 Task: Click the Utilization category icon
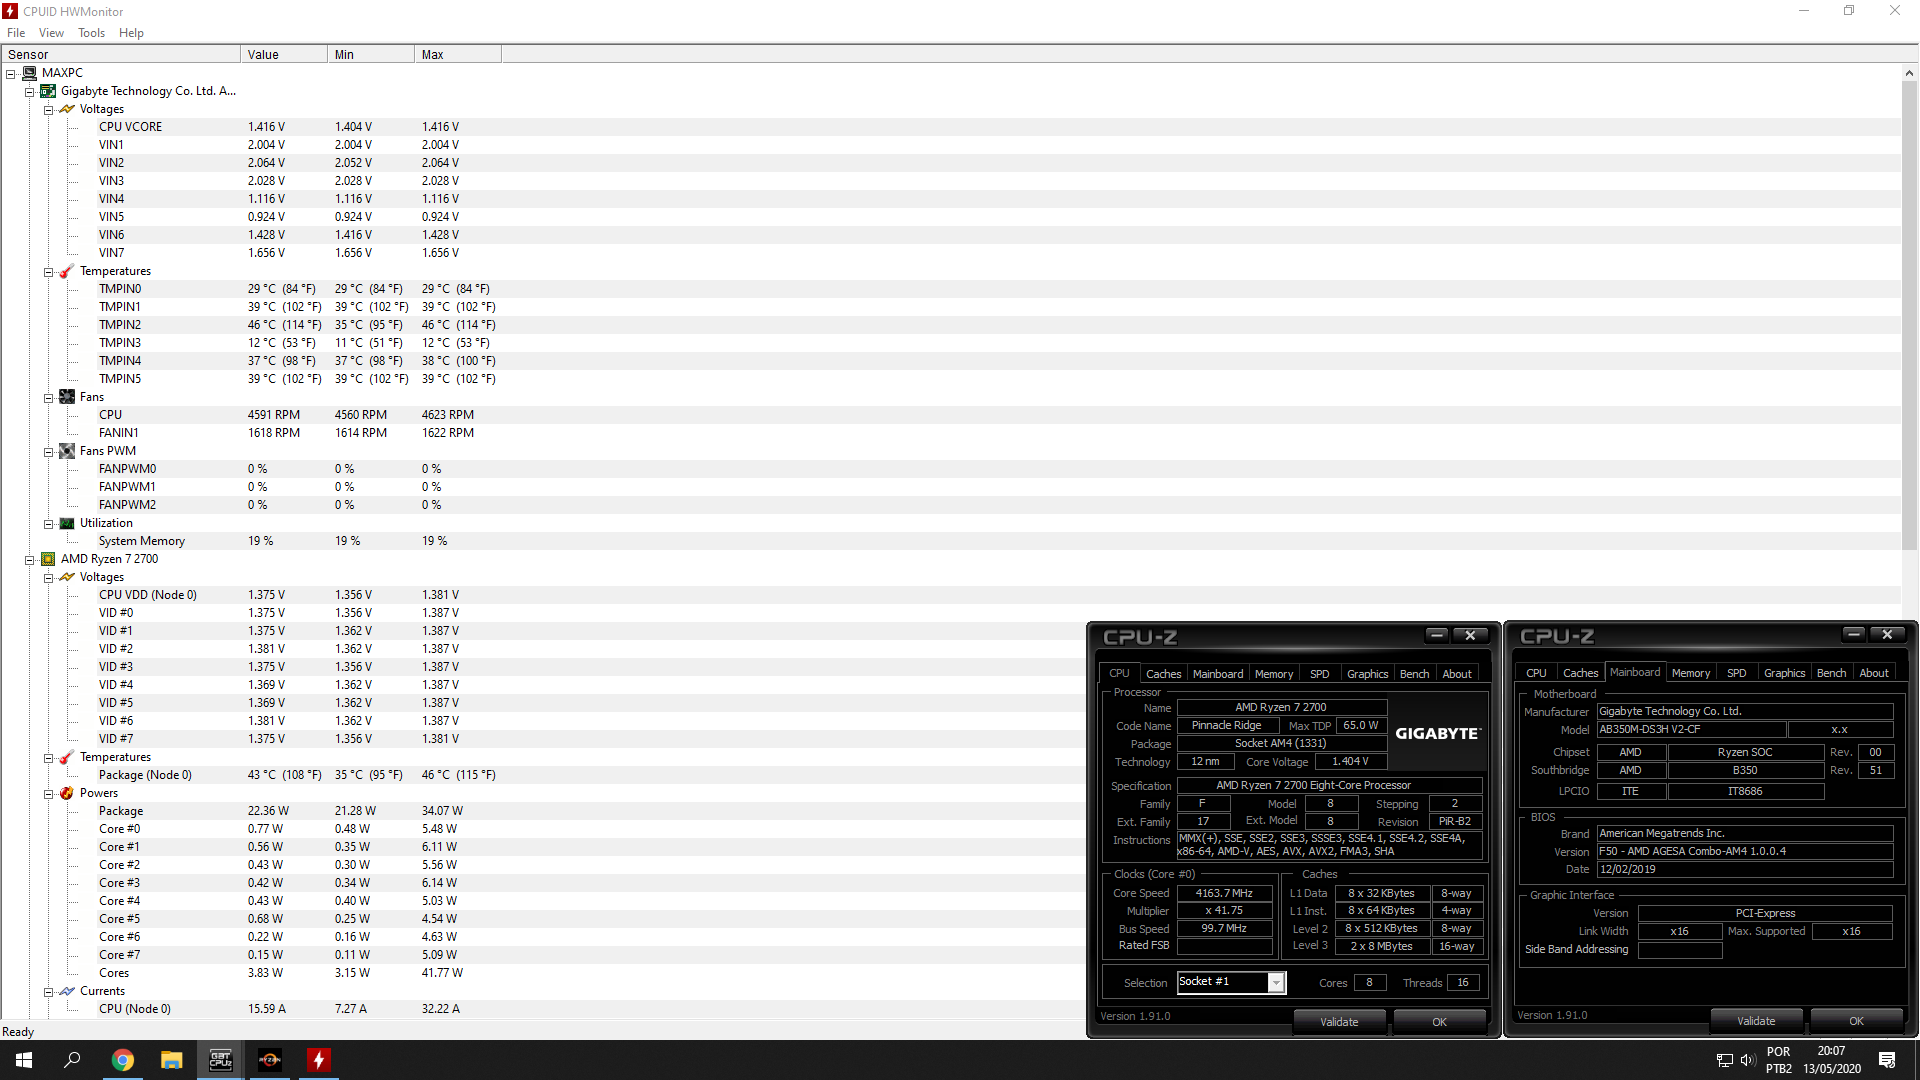(x=67, y=523)
